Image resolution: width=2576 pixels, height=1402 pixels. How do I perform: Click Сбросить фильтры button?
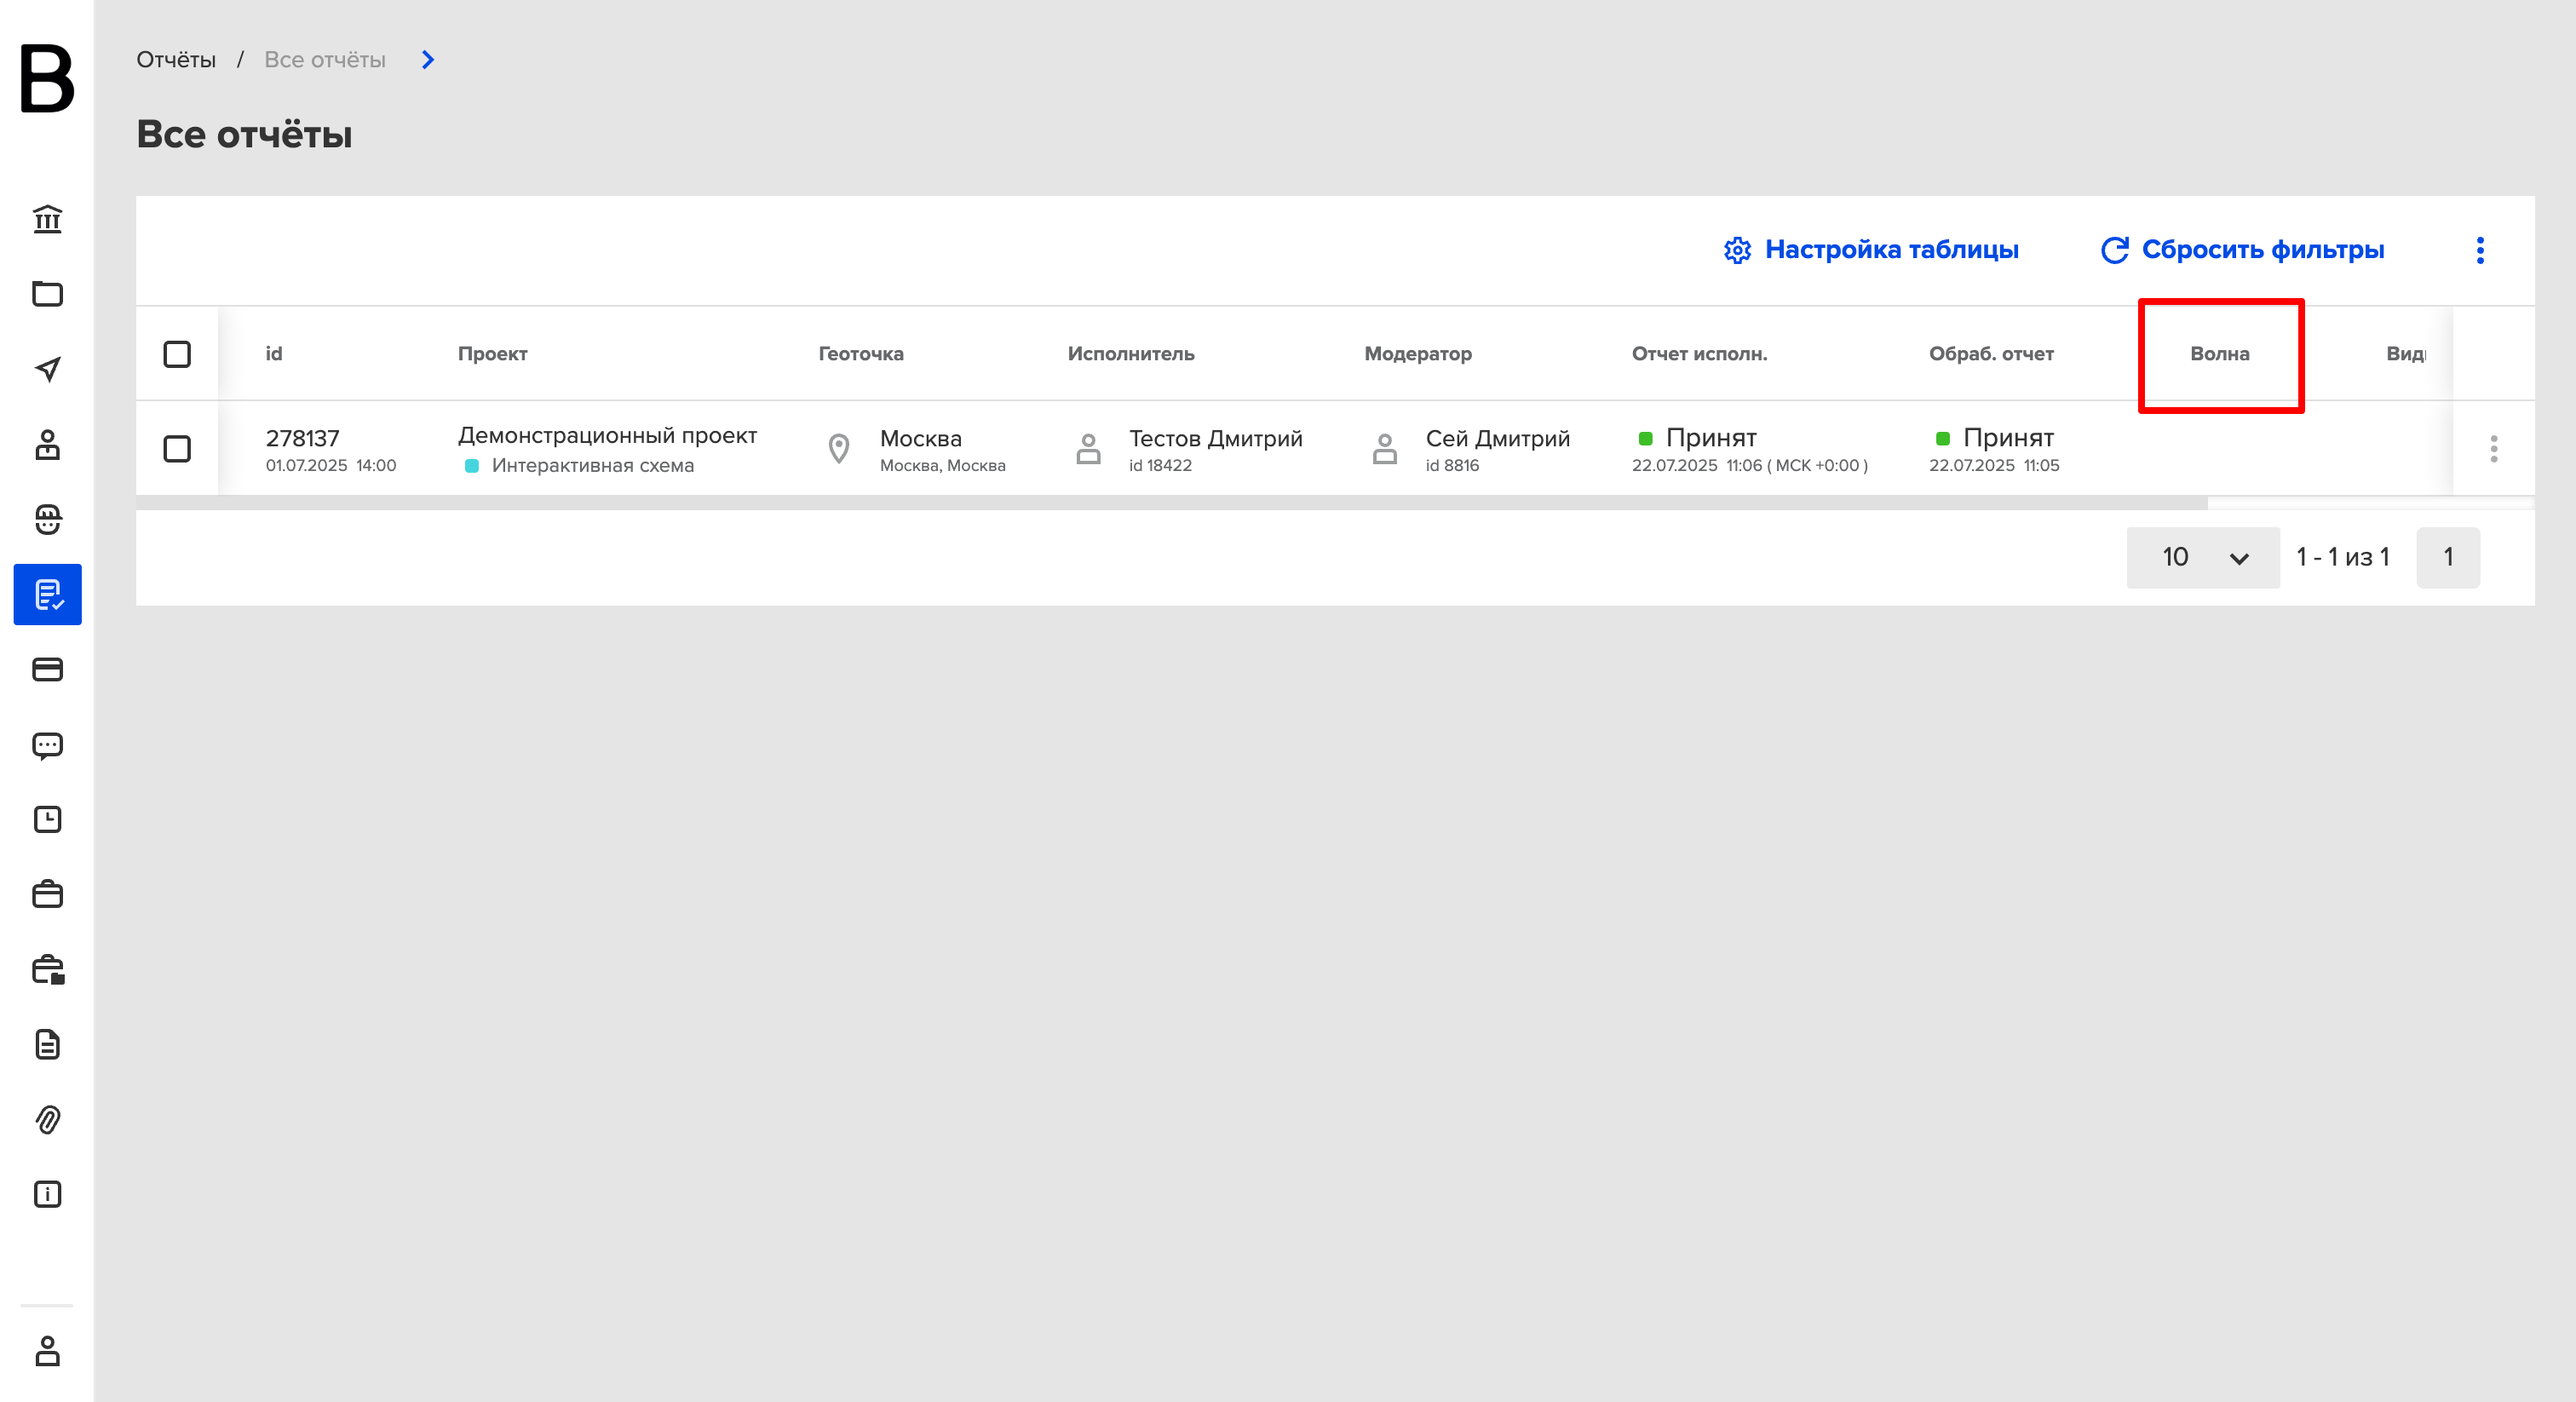(2242, 250)
